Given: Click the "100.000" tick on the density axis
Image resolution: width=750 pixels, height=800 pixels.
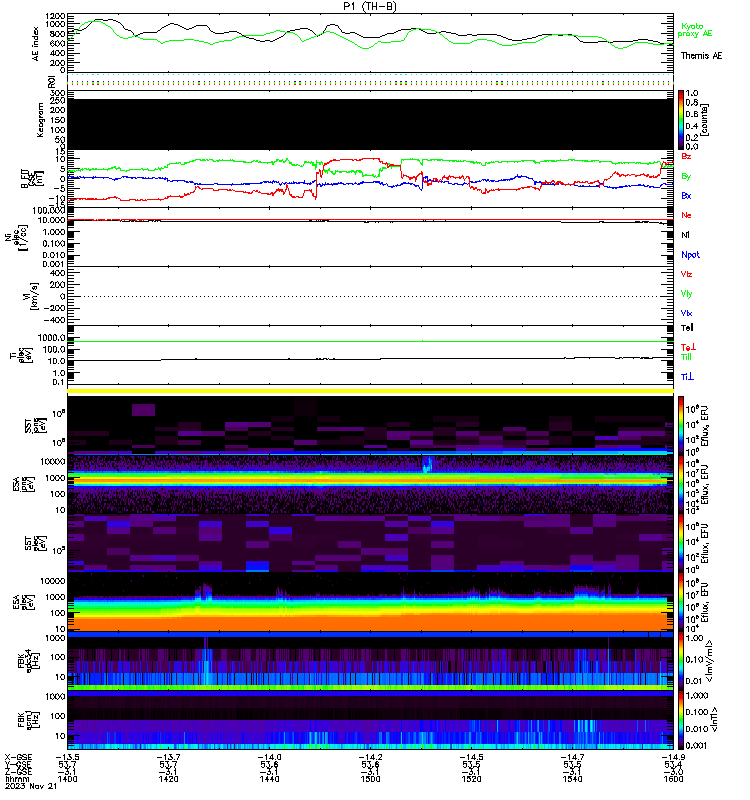Looking at the screenshot, I should pyautogui.click(x=48, y=211).
